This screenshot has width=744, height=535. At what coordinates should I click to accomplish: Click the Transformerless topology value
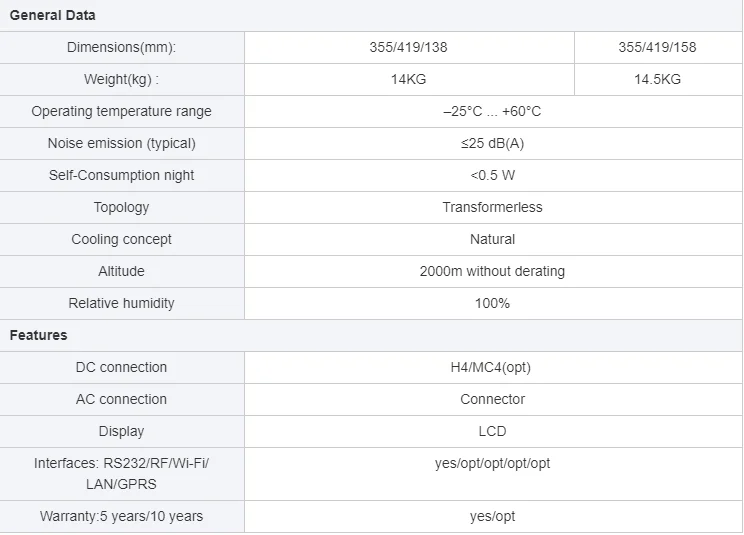(492, 207)
